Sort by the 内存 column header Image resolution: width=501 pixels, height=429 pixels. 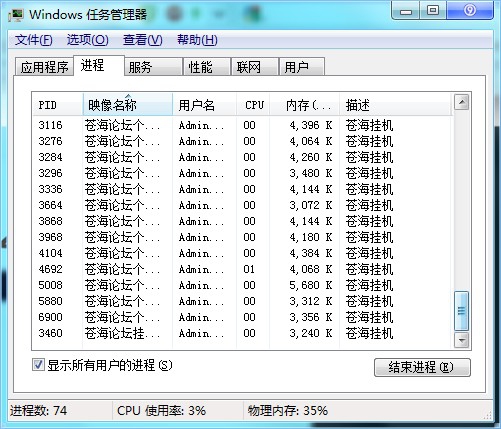[x=305, y=105]
